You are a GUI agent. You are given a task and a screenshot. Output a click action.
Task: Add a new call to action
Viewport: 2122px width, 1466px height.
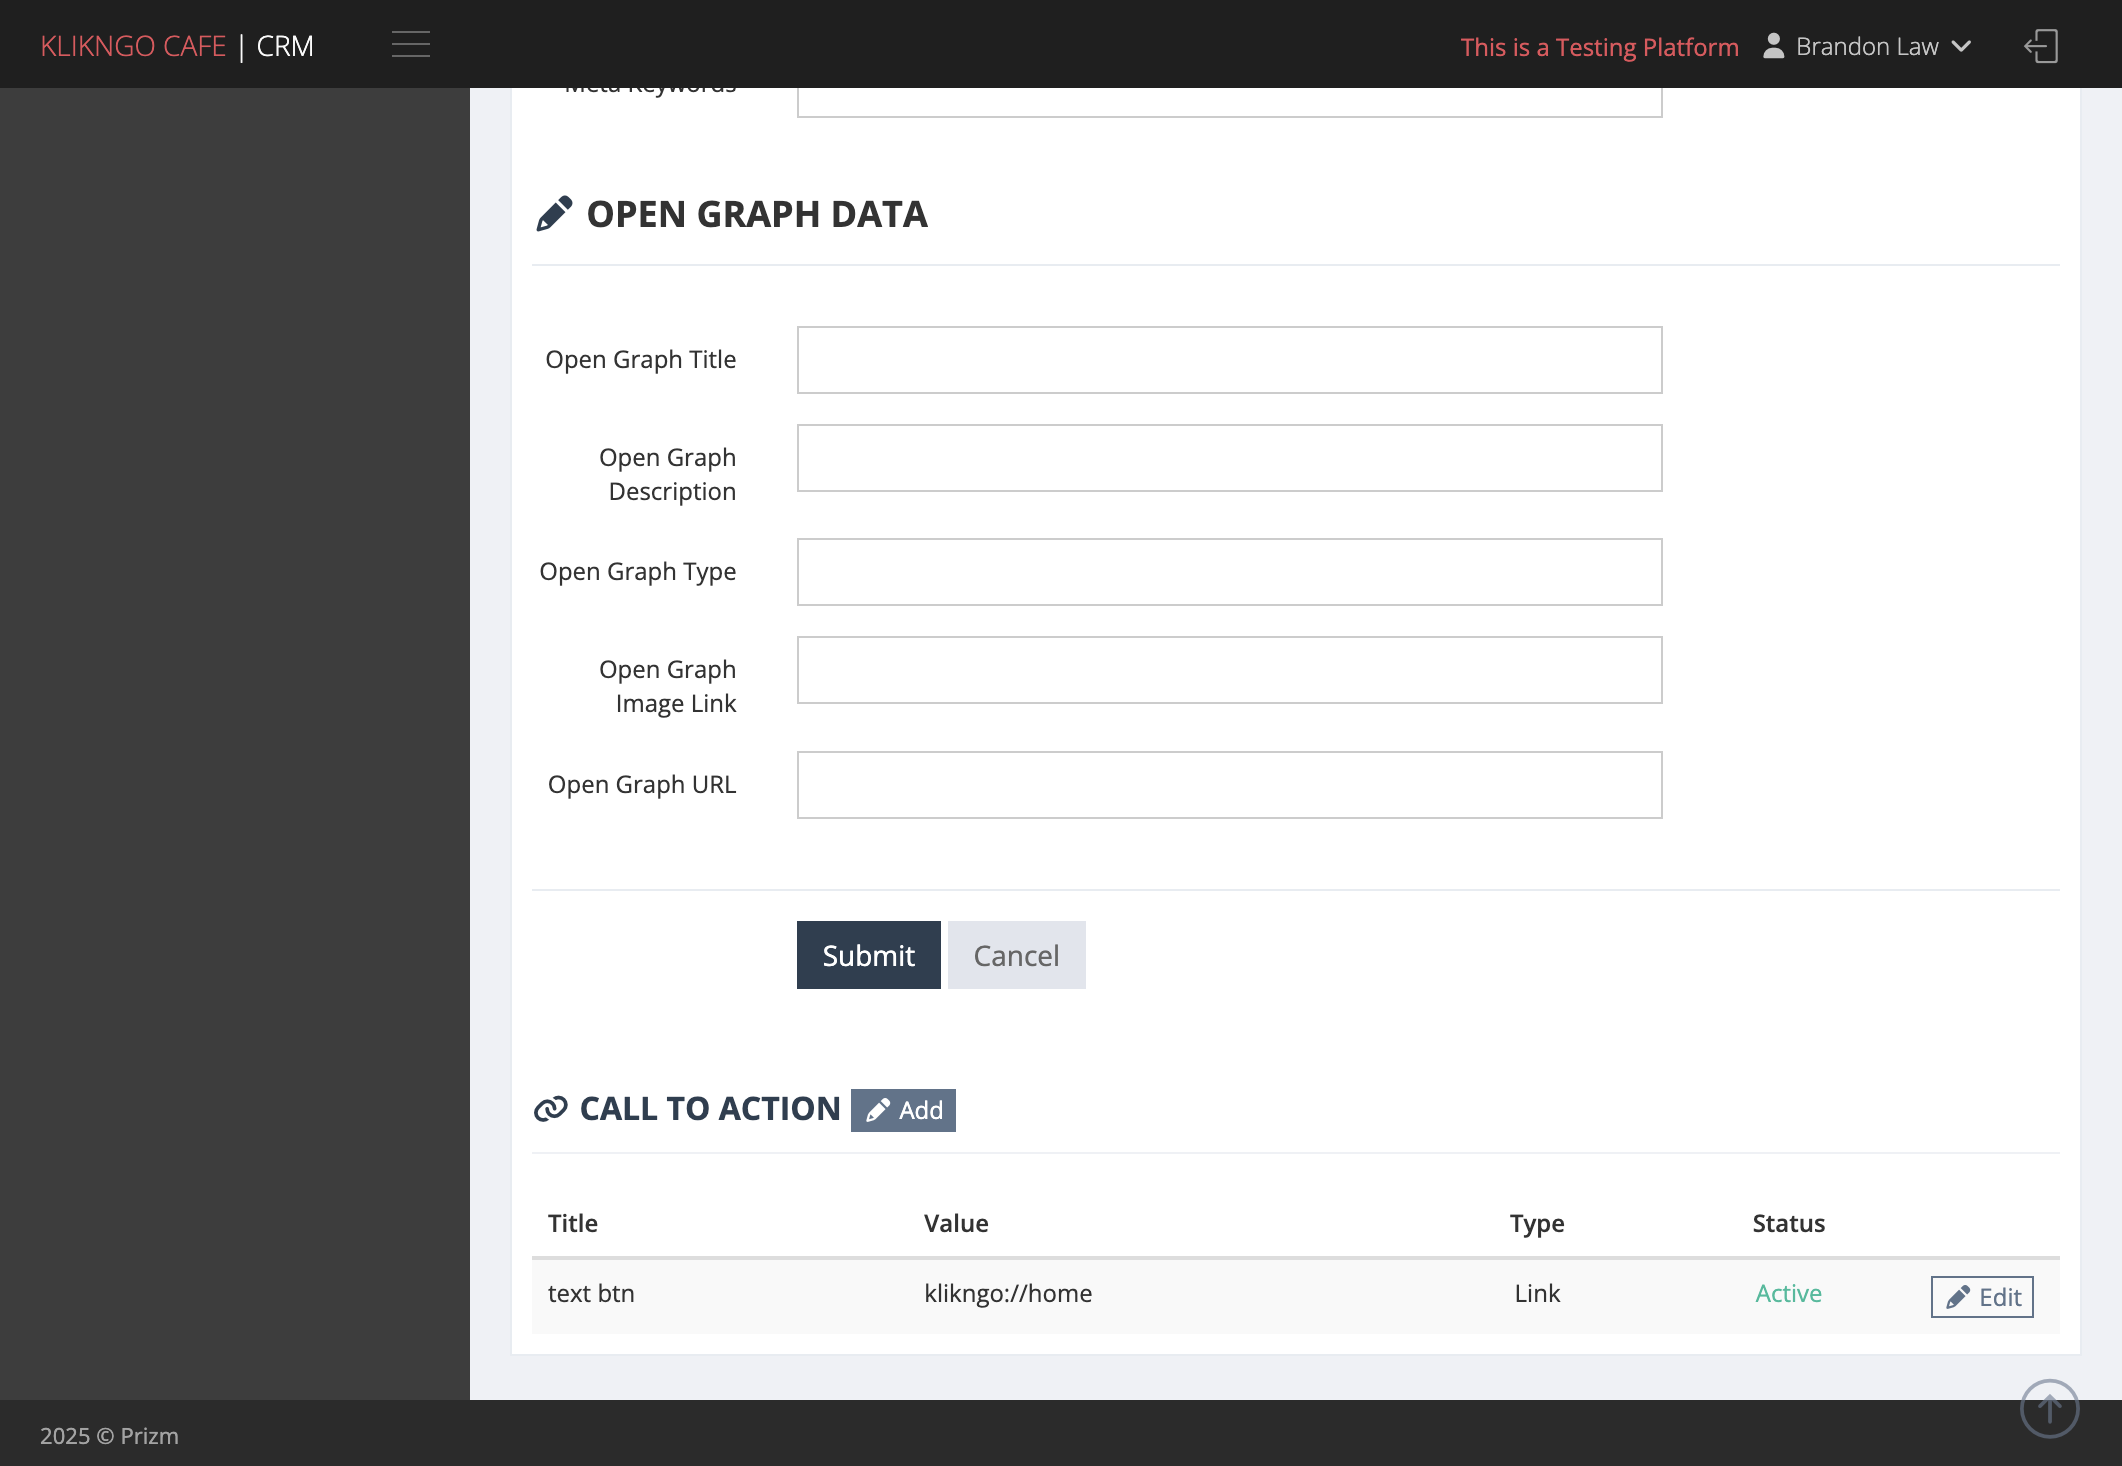tap(903, 1110)
